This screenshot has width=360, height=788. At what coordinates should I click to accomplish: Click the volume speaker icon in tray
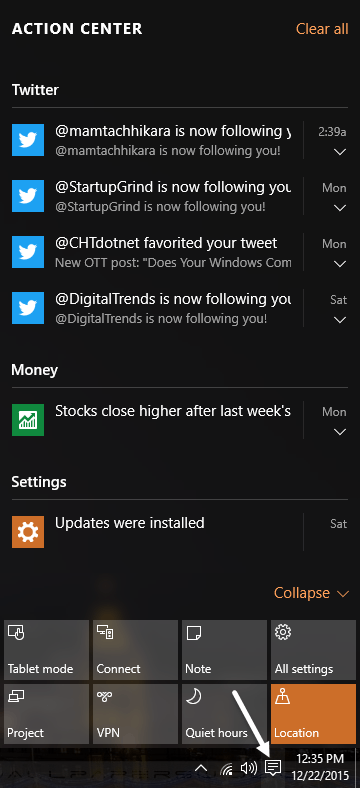[x=249, y=768]
